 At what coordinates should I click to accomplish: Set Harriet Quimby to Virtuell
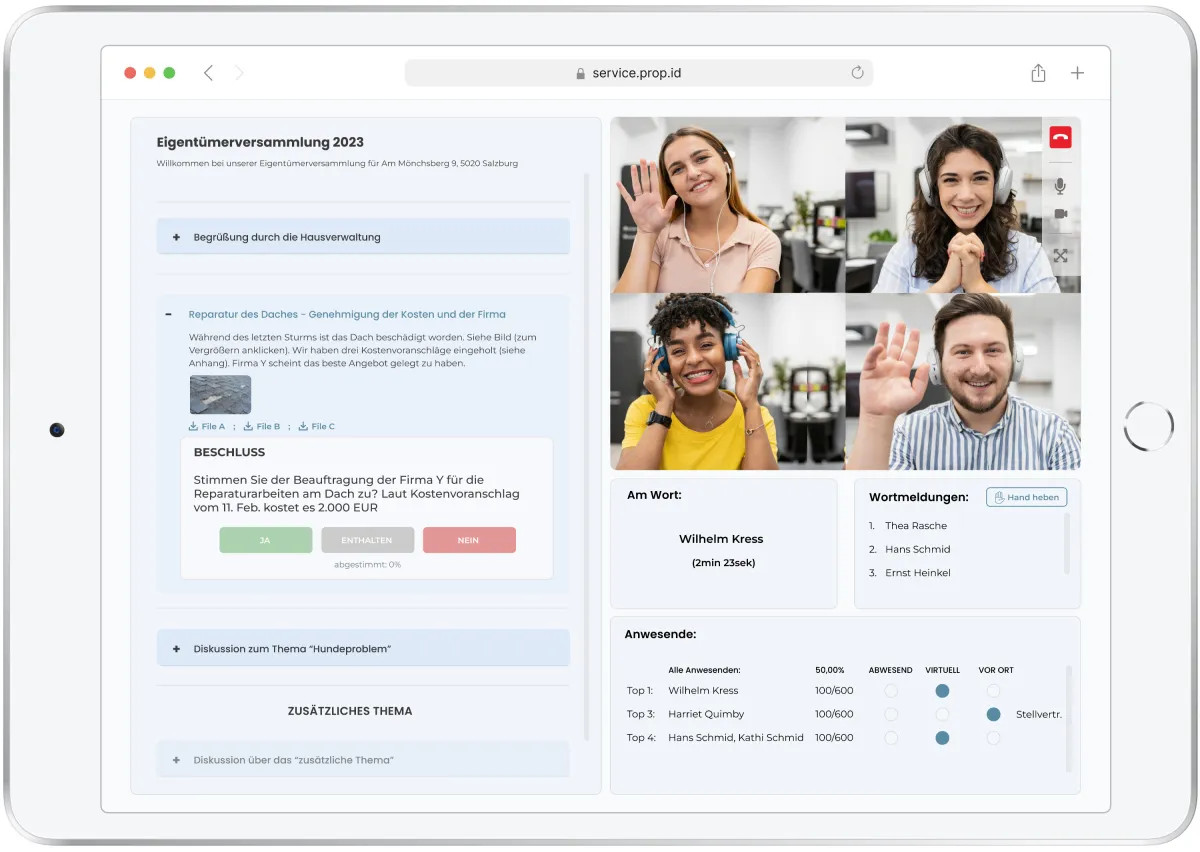(942, 715)
